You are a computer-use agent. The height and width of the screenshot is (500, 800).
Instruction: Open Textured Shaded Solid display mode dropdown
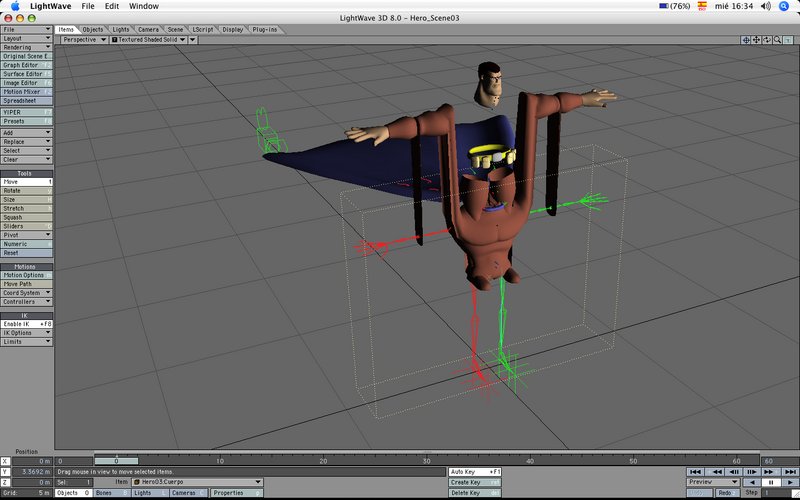point(148,40)
